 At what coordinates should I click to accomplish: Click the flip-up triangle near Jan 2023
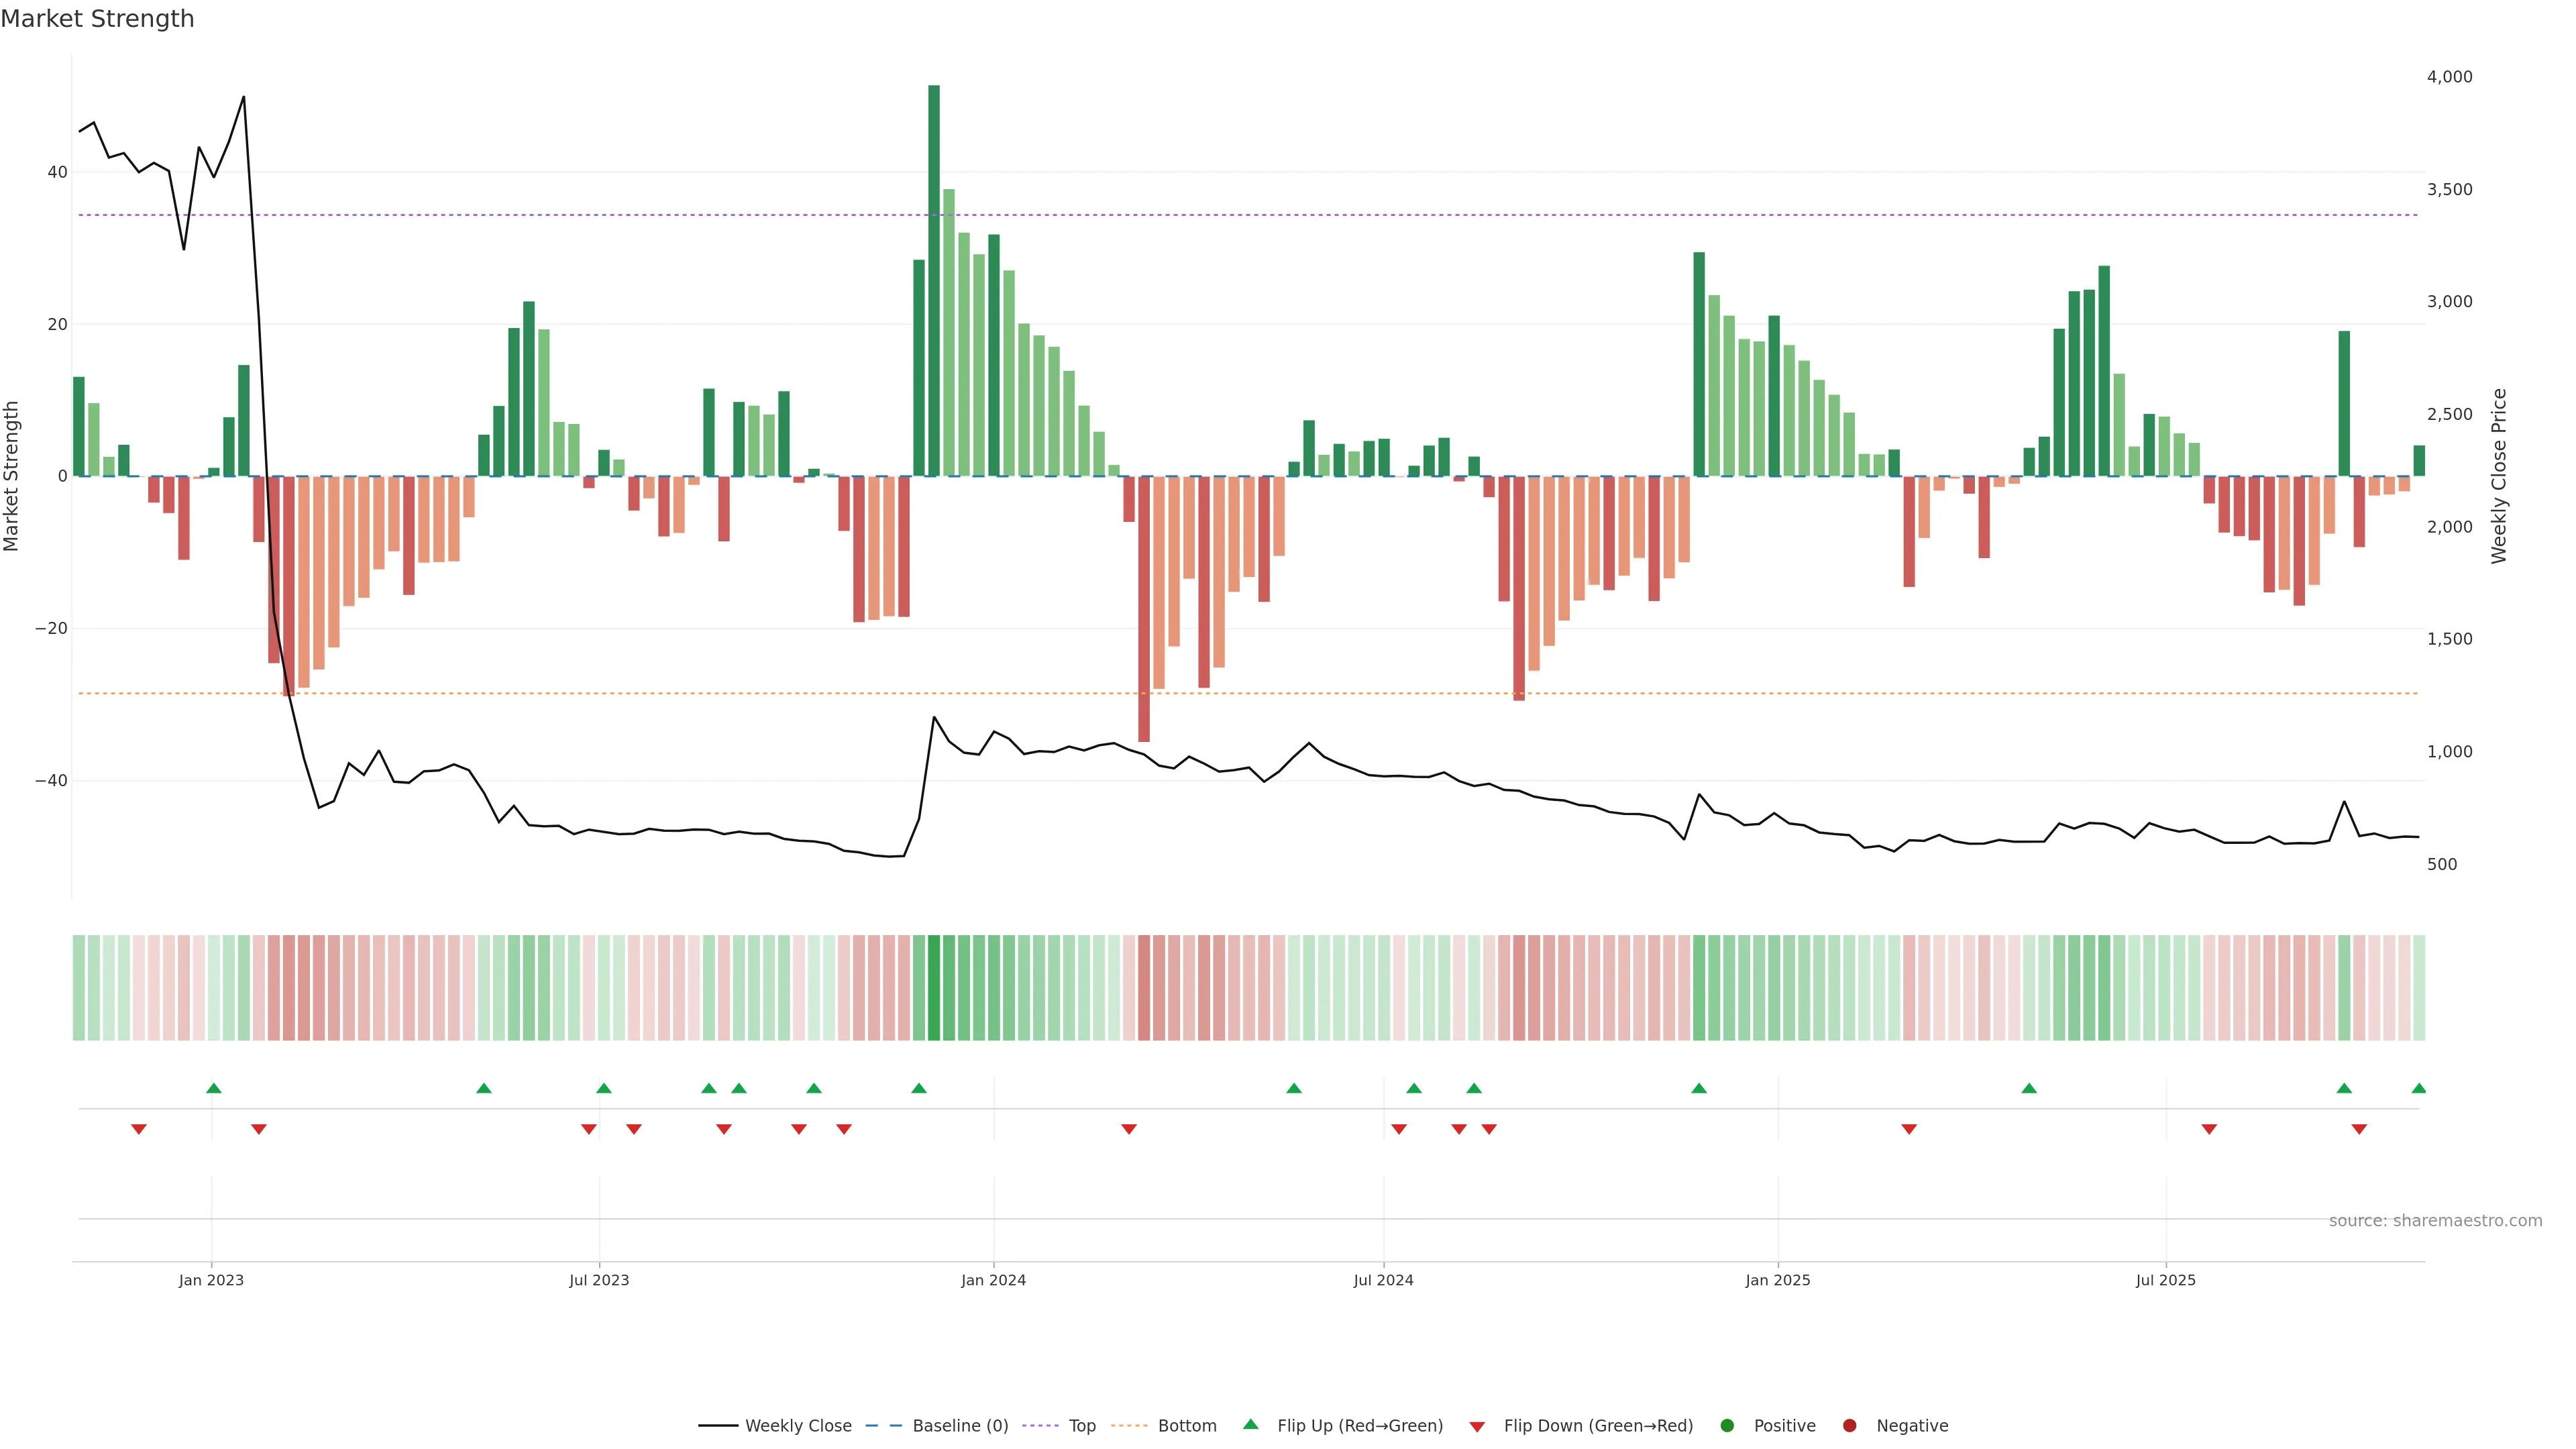pyautogui.click(x=213, y=1088)
